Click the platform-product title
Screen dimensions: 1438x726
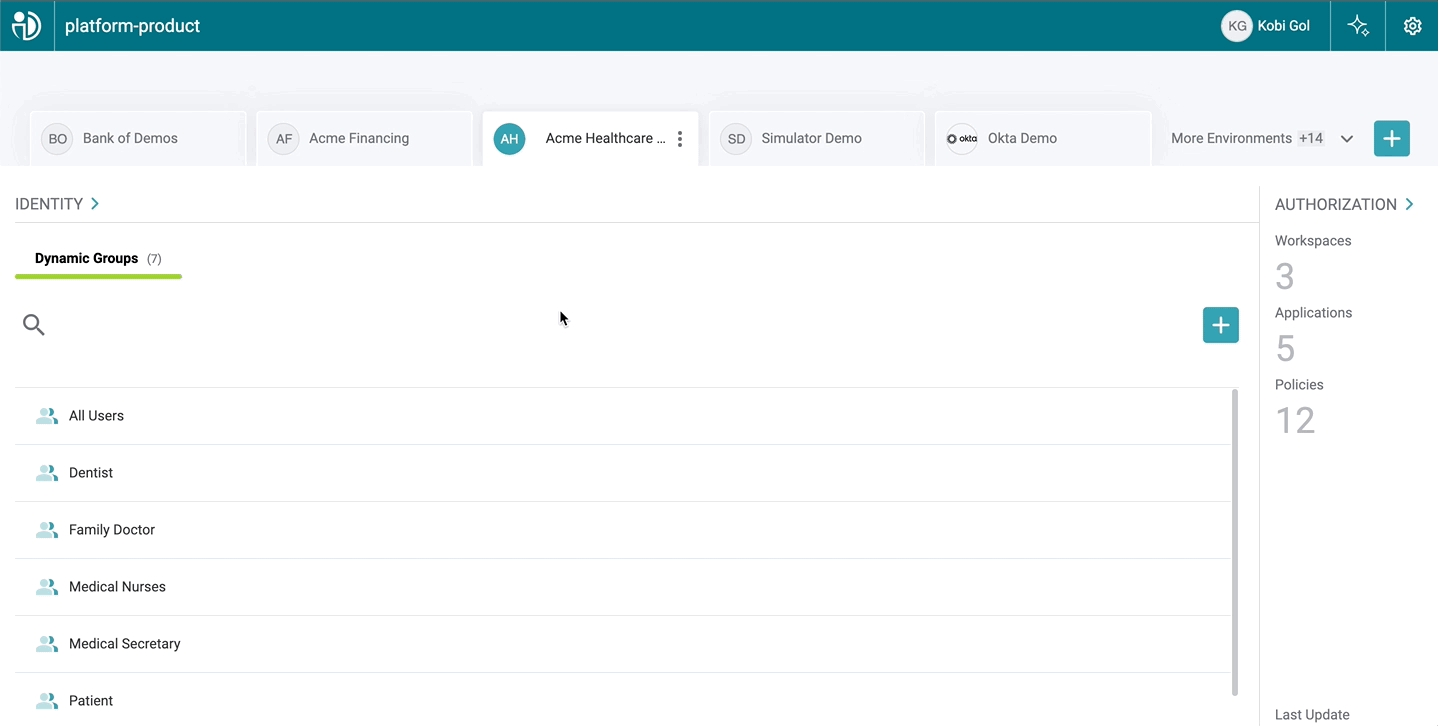coord(132,26)
